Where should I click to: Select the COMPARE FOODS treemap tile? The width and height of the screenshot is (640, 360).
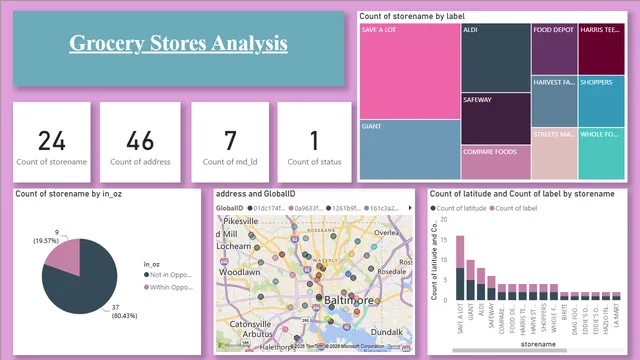pyautogui.click(x=496, y=162)
